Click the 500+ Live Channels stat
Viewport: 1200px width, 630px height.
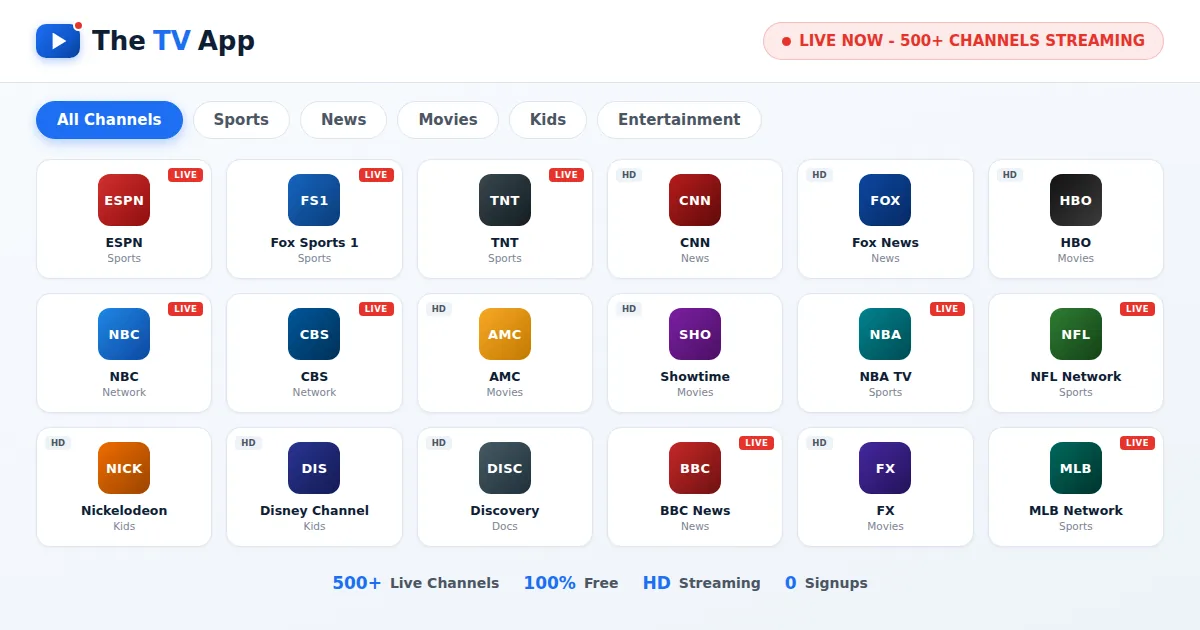[x=415, y=583]
